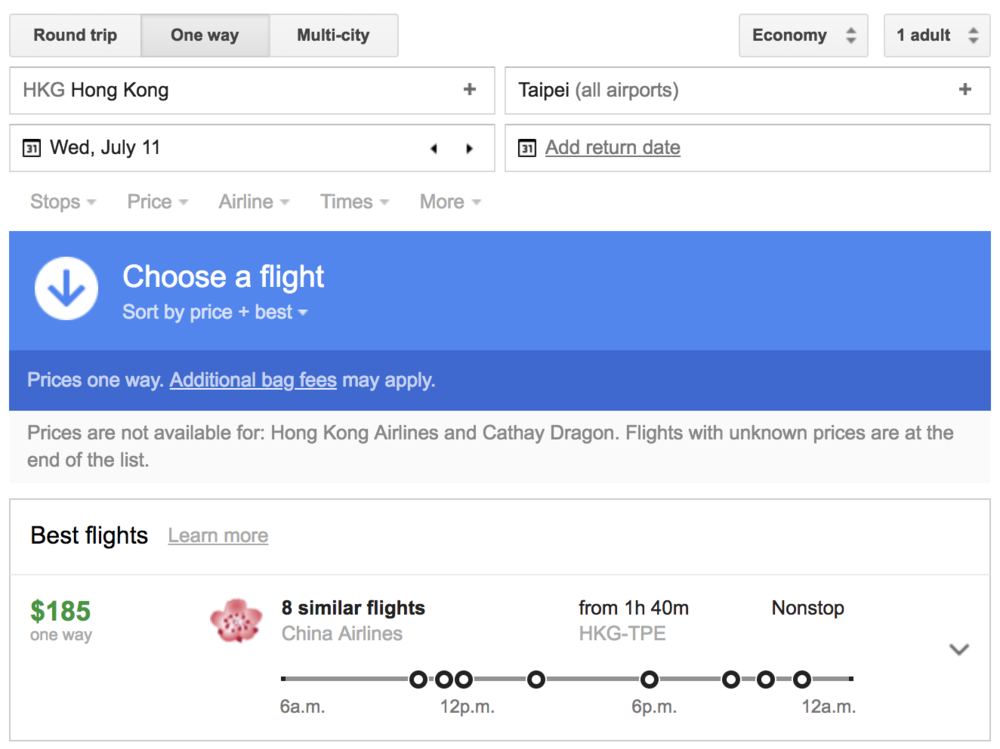Advance to next day with right arrow
1000x749 pixels.
(x=469, y=148)
